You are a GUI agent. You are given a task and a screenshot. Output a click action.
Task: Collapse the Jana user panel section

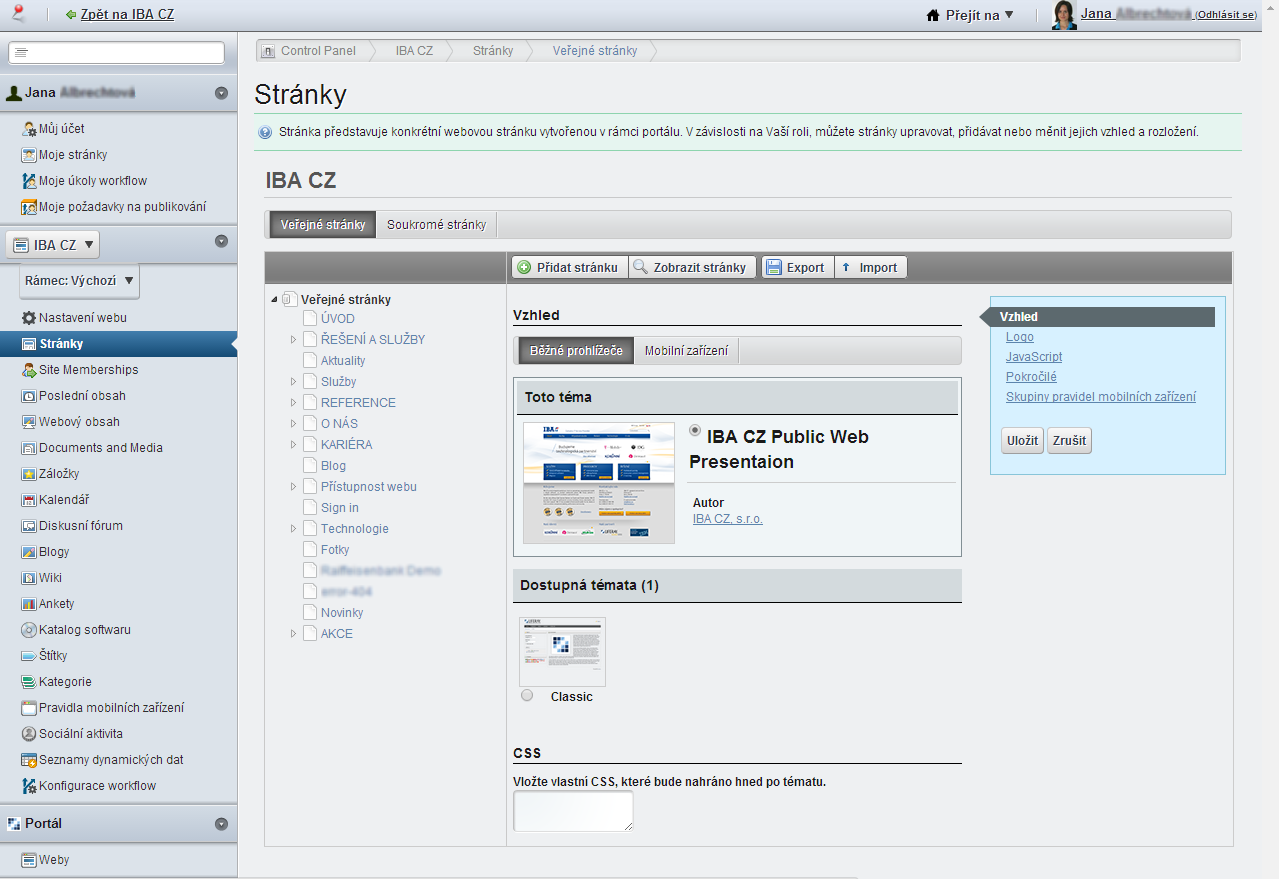221,93
